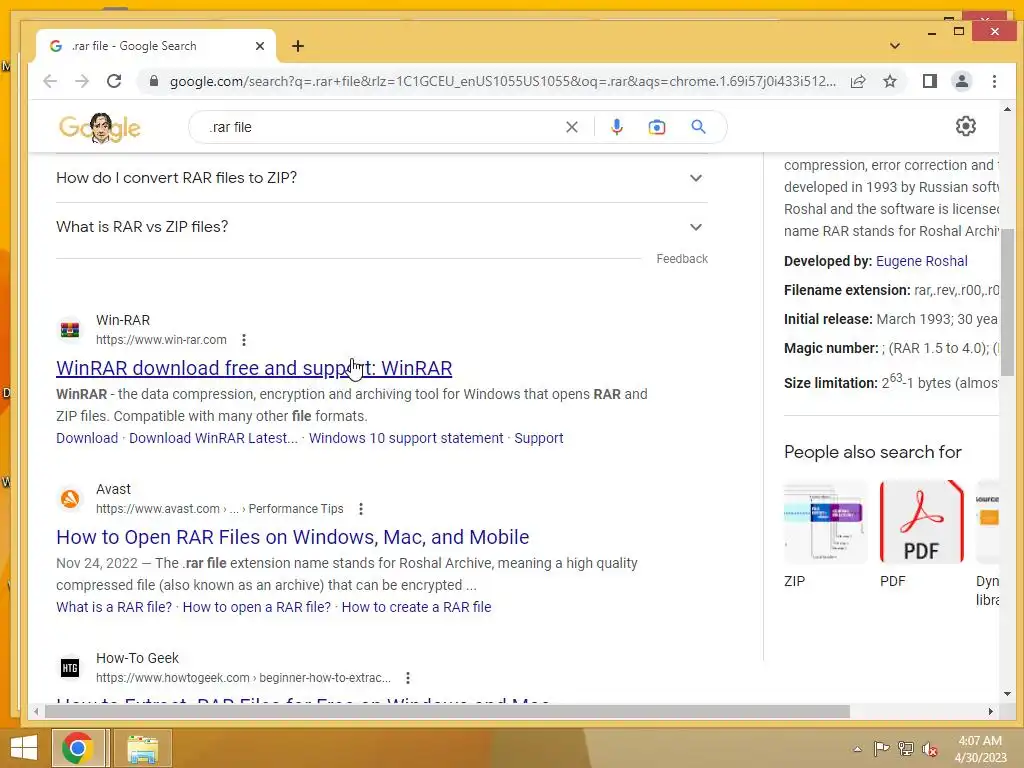
Task: Open the more options dots beside avast.com result
Action: pyautogui.click(x=360, y=509)
